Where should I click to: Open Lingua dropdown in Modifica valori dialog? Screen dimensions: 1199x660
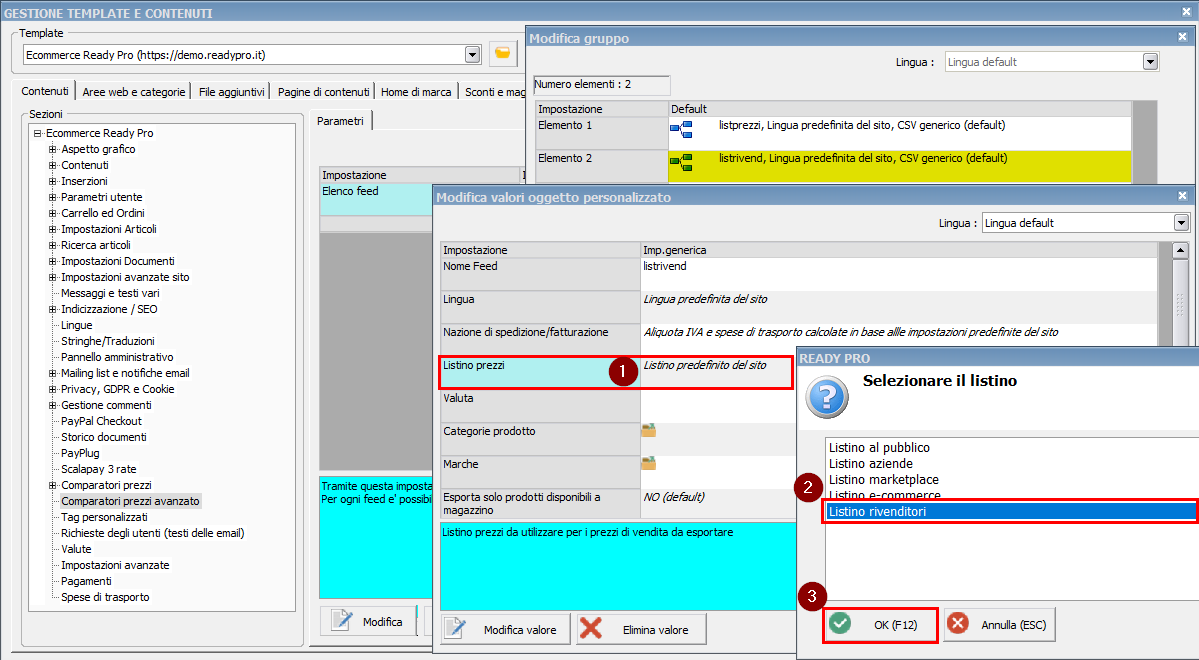coord(1181,223)
